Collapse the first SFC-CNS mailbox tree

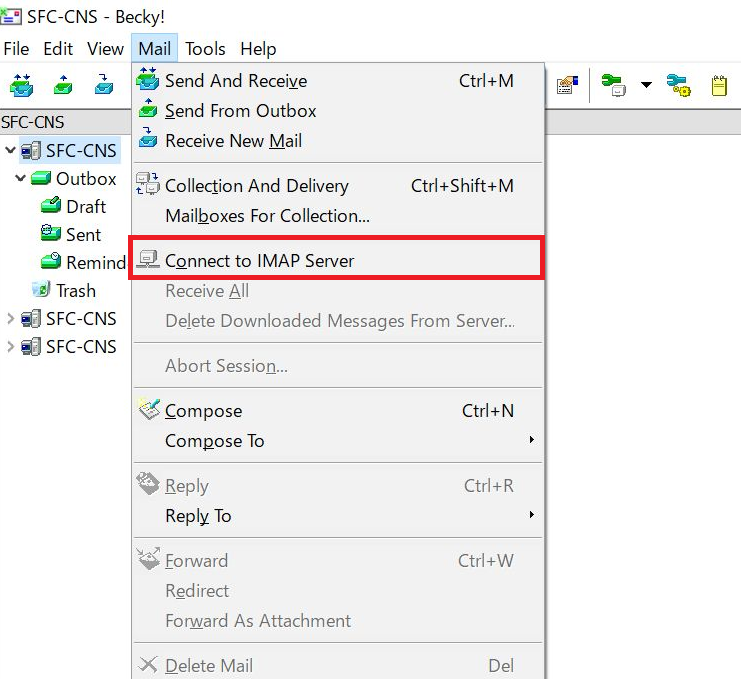click(11, 151)
